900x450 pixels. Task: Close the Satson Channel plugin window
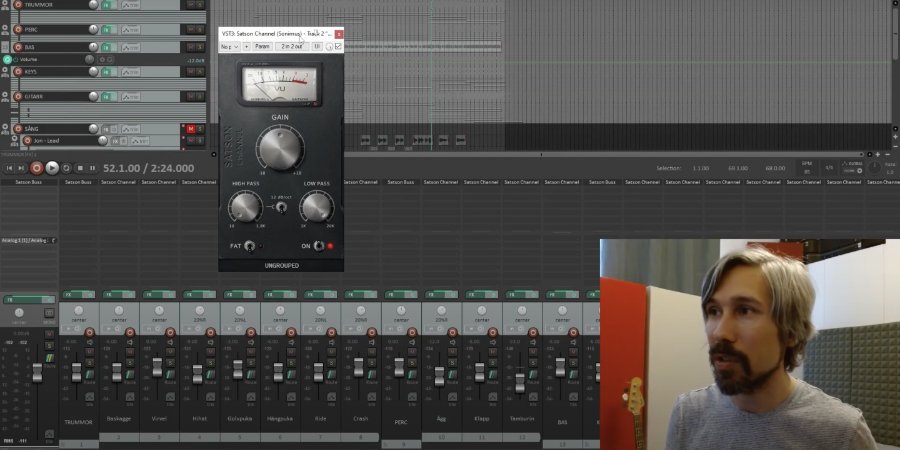tap(339, 34)
